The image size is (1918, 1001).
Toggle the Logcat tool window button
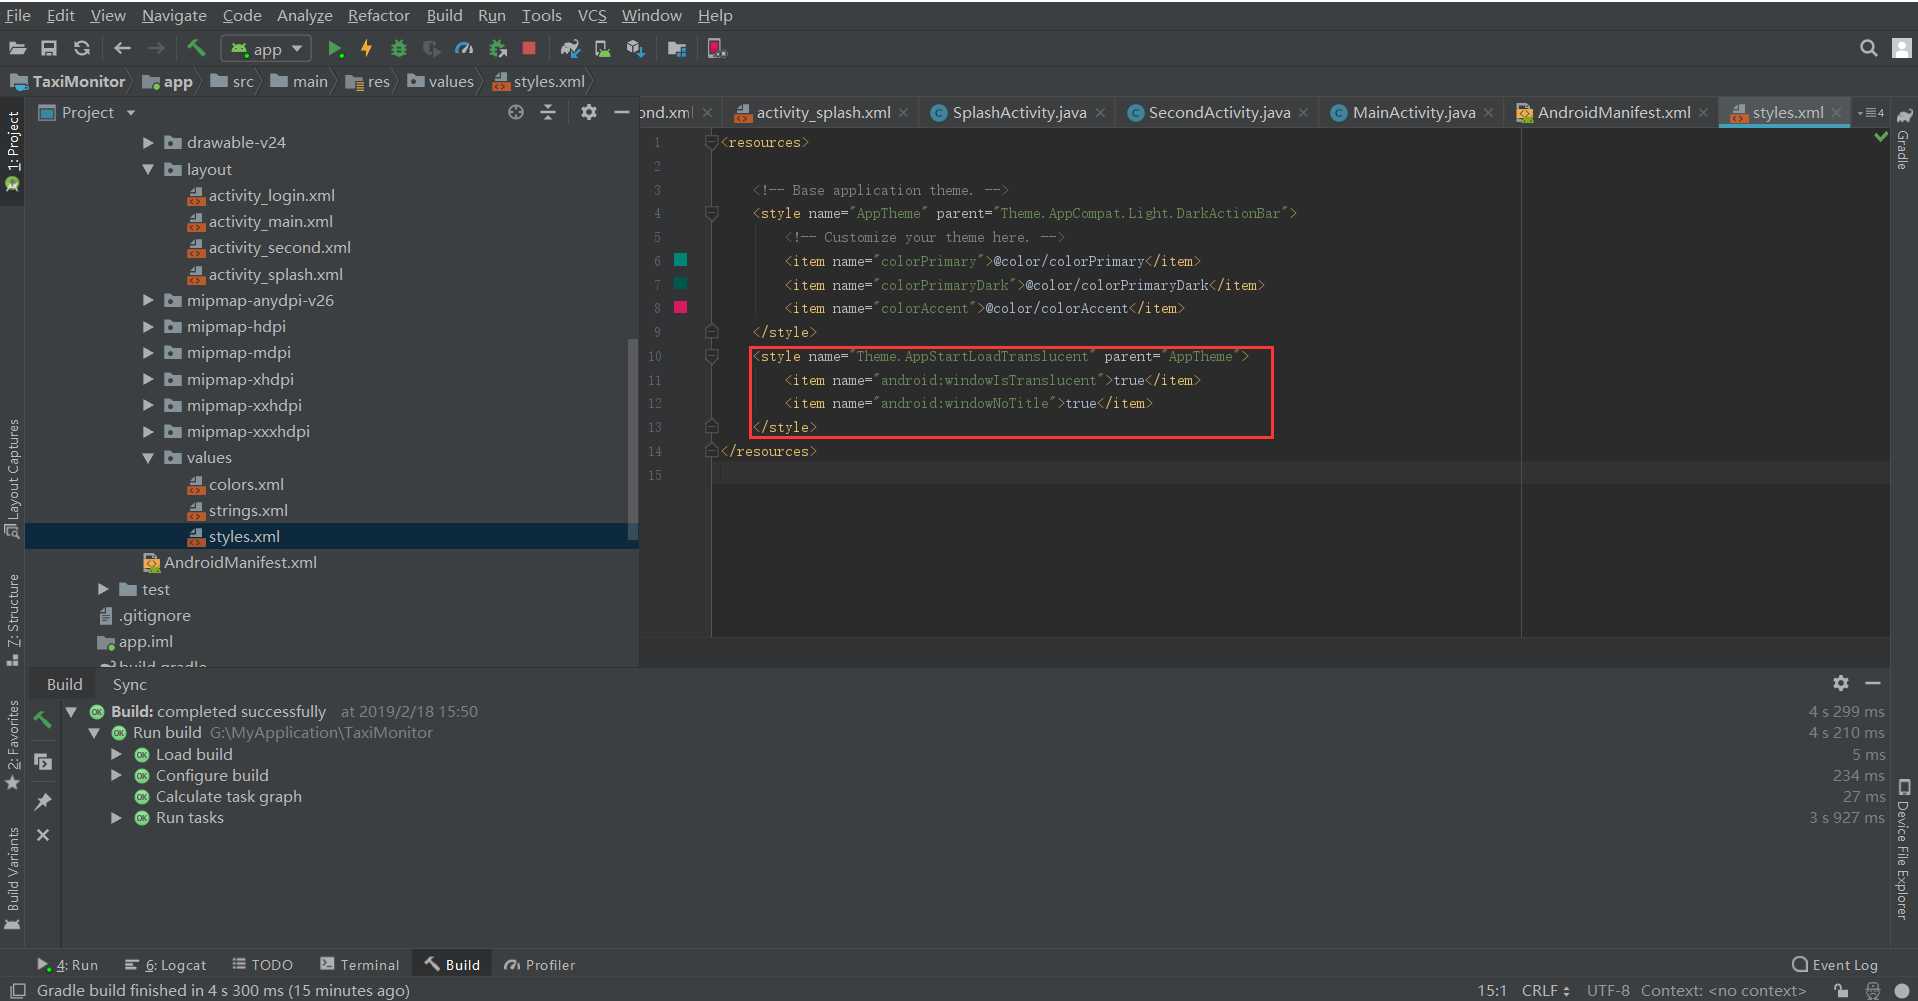[x=166, y=965]
